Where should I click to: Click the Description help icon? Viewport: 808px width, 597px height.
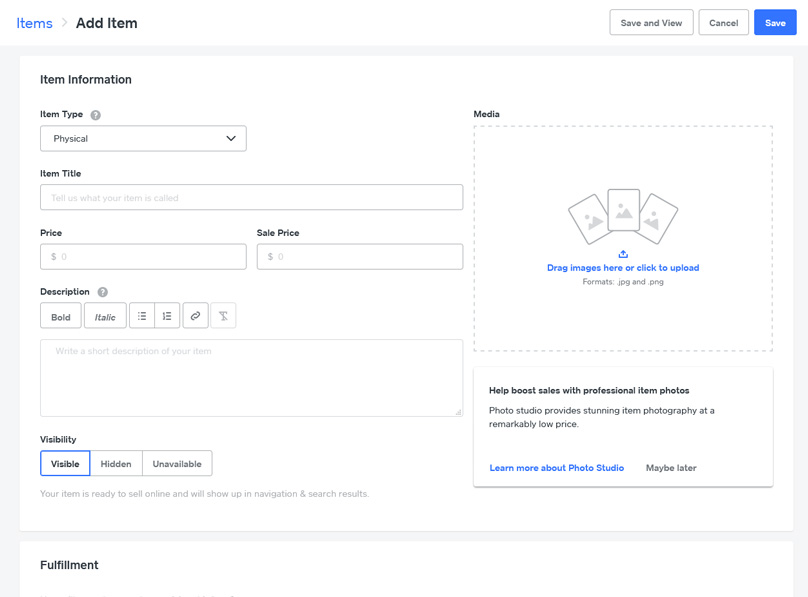pos(103,292)
